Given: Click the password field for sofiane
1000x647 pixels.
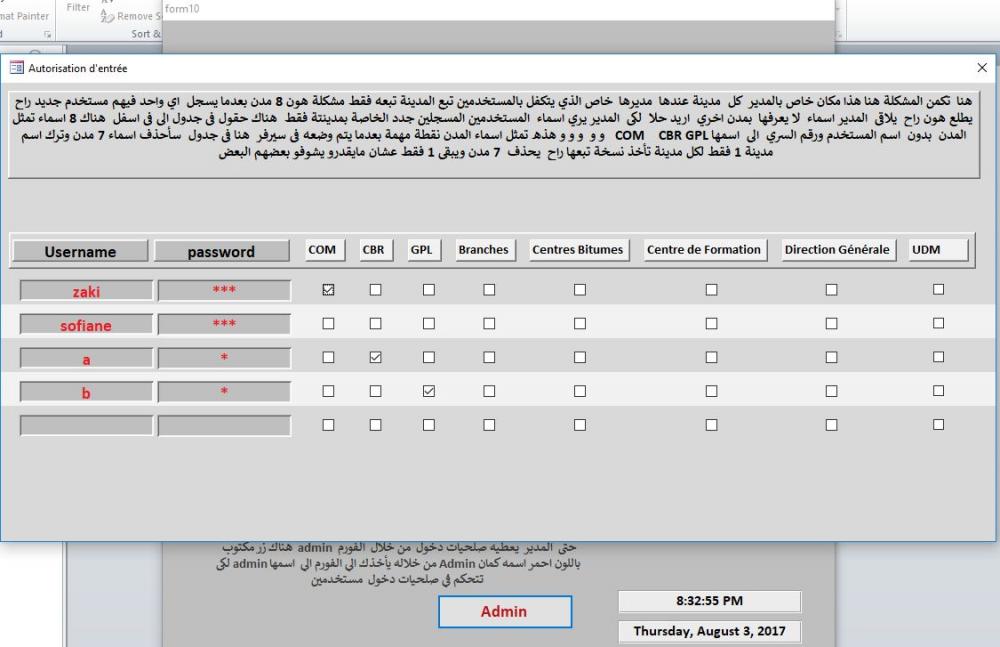Looking at the screenshot, I should (x=224, y=325).
